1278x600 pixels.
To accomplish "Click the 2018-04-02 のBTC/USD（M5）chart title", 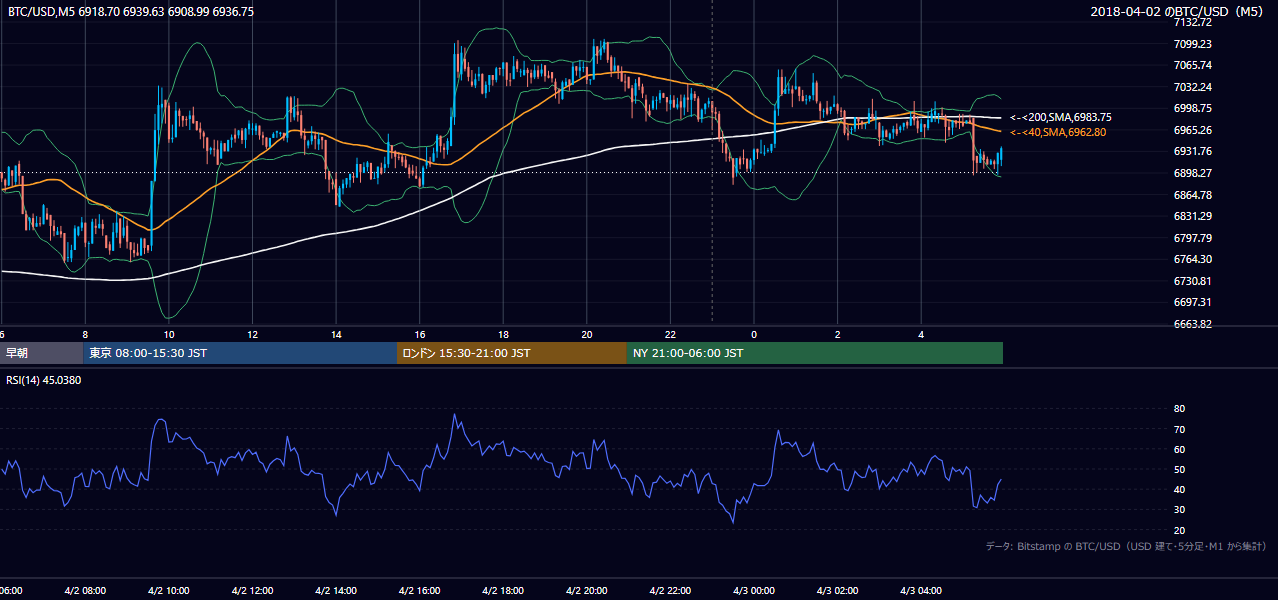I will click(x=1179, y=11).
